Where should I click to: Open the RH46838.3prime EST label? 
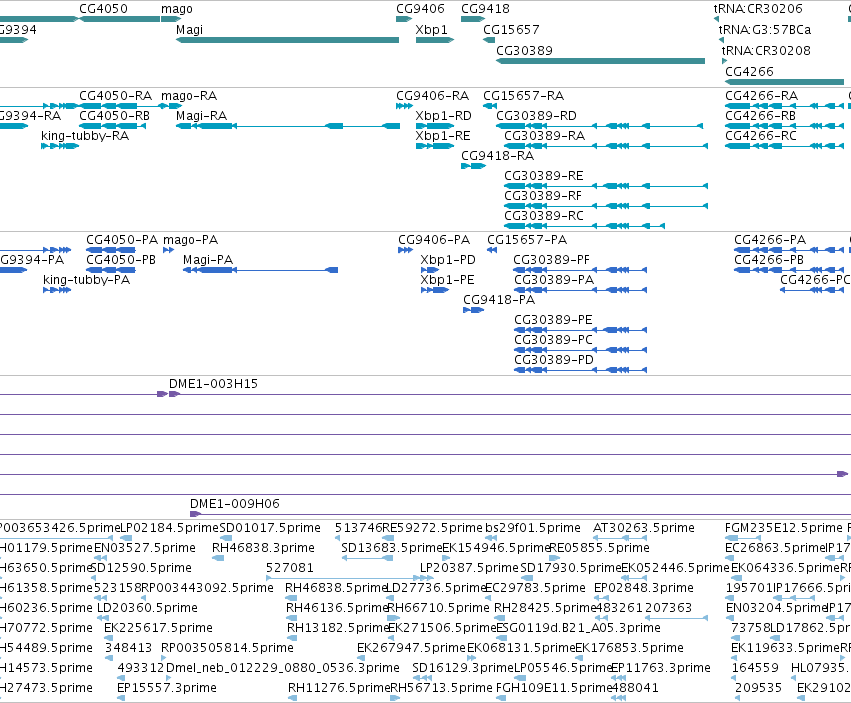tap(263, 548)
